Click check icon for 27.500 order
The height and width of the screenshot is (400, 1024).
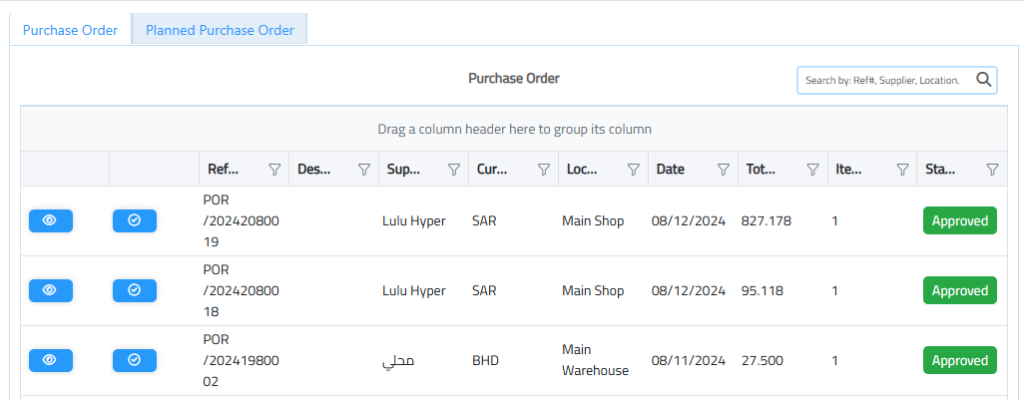point(134,360)
